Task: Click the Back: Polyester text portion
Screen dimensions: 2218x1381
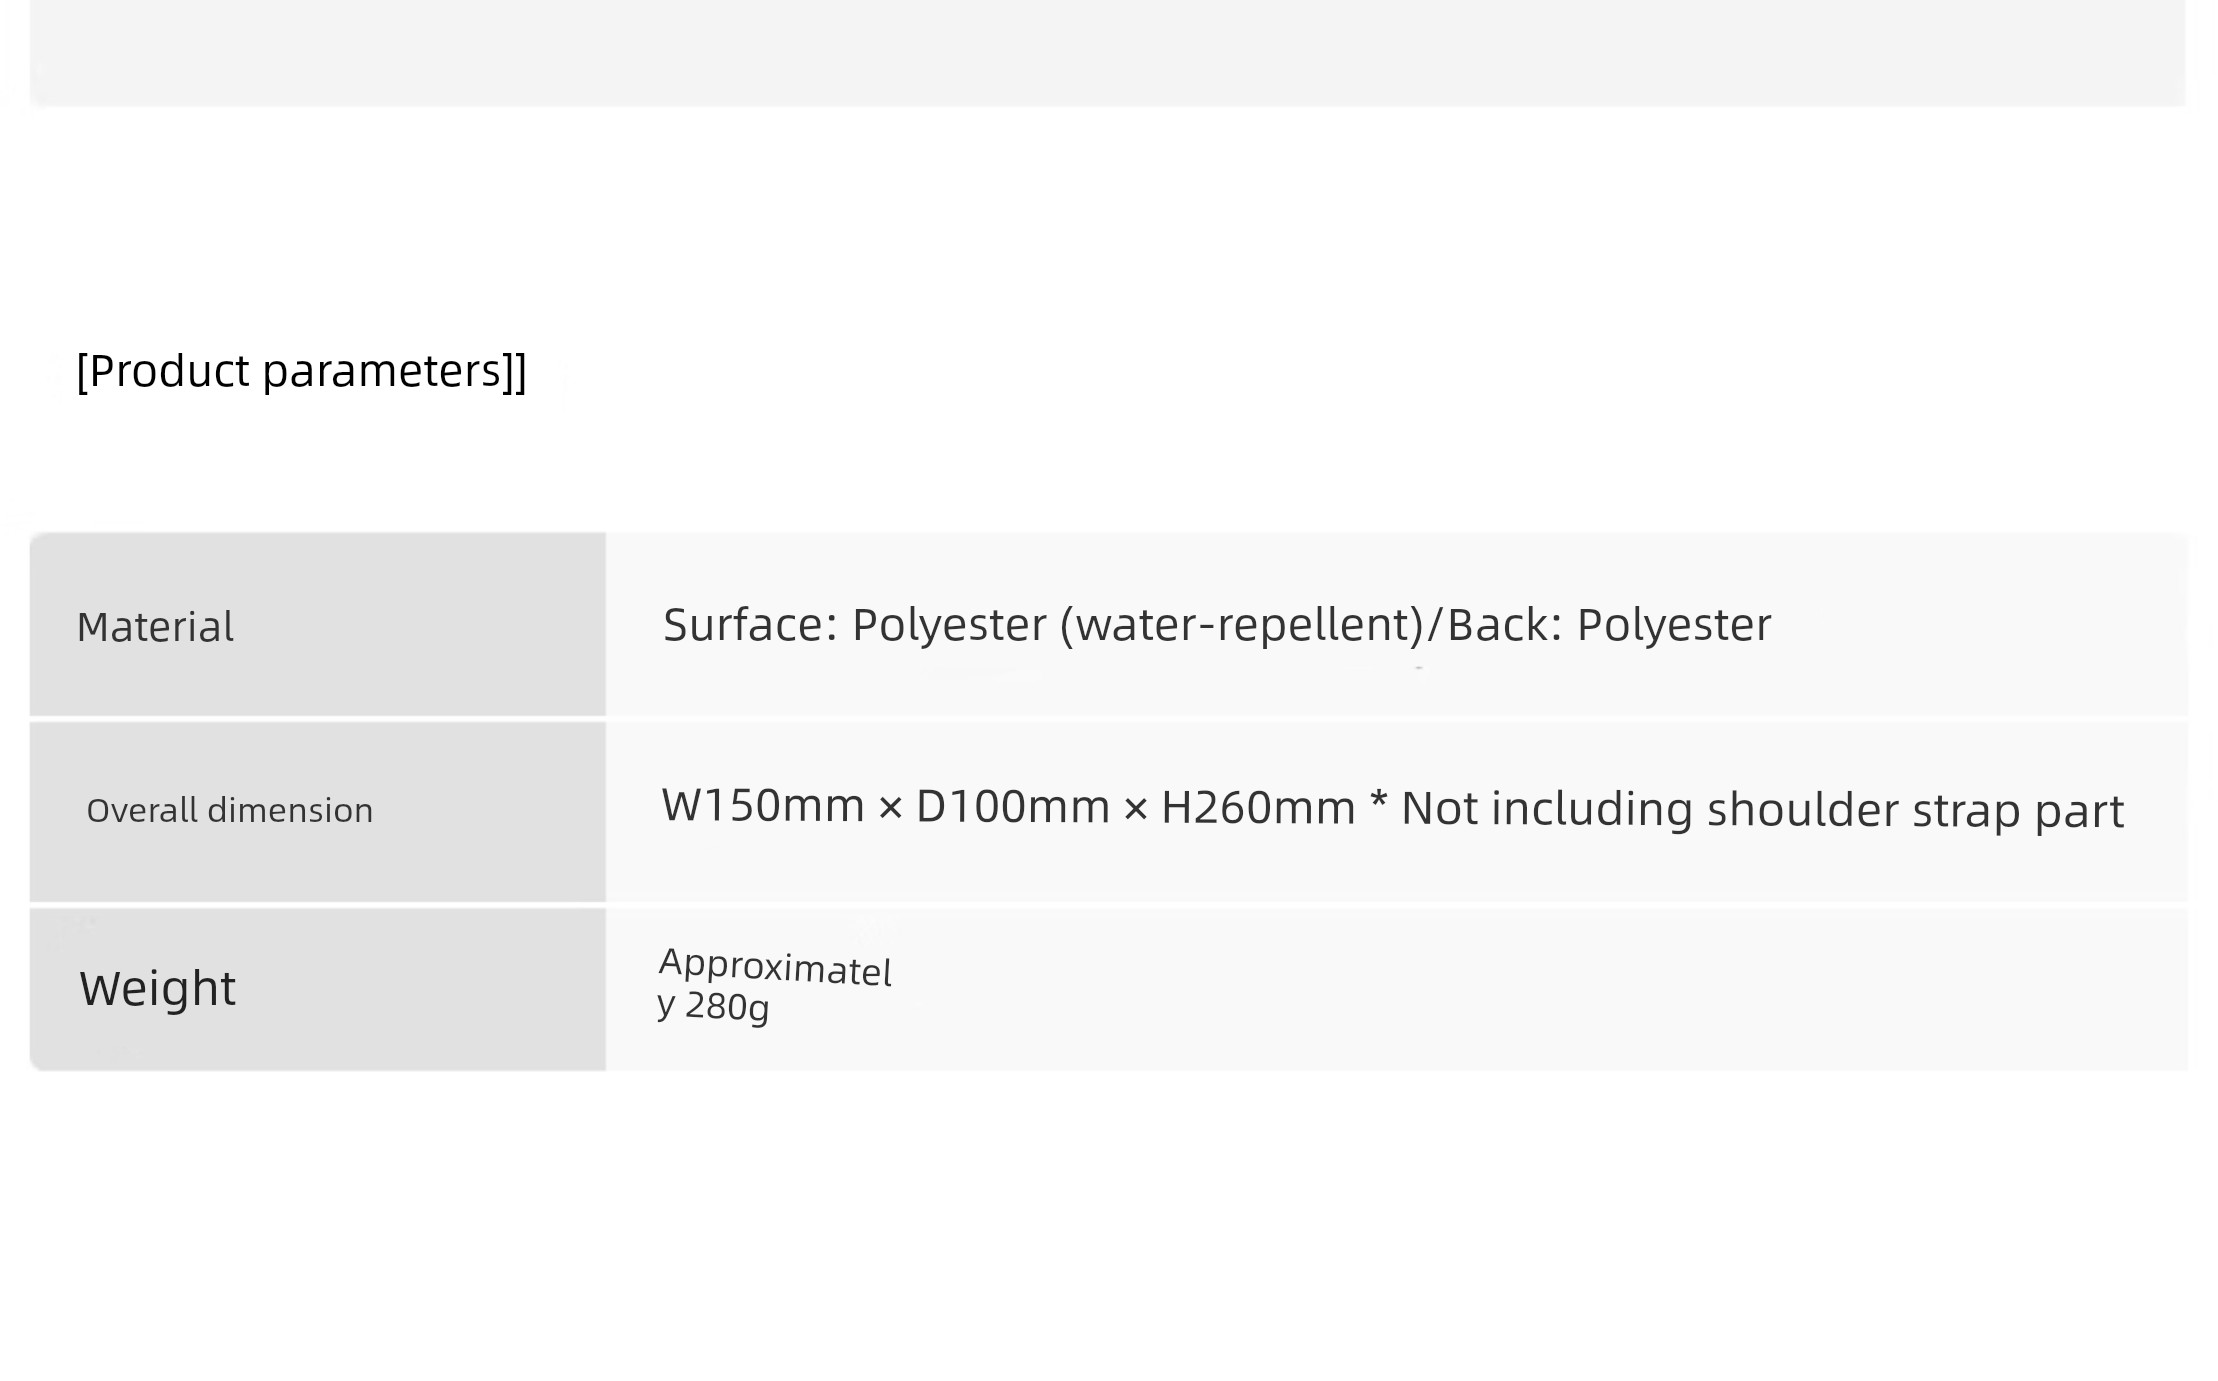Action: tap(1609, 625)
